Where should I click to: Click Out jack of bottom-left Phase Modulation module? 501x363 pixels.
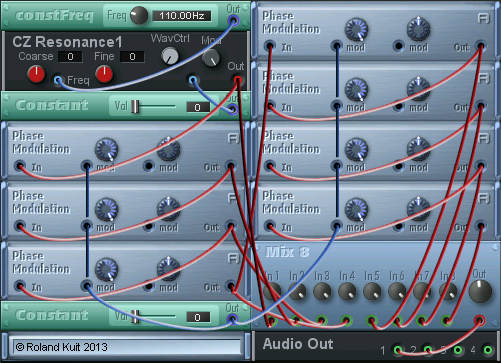230,286
